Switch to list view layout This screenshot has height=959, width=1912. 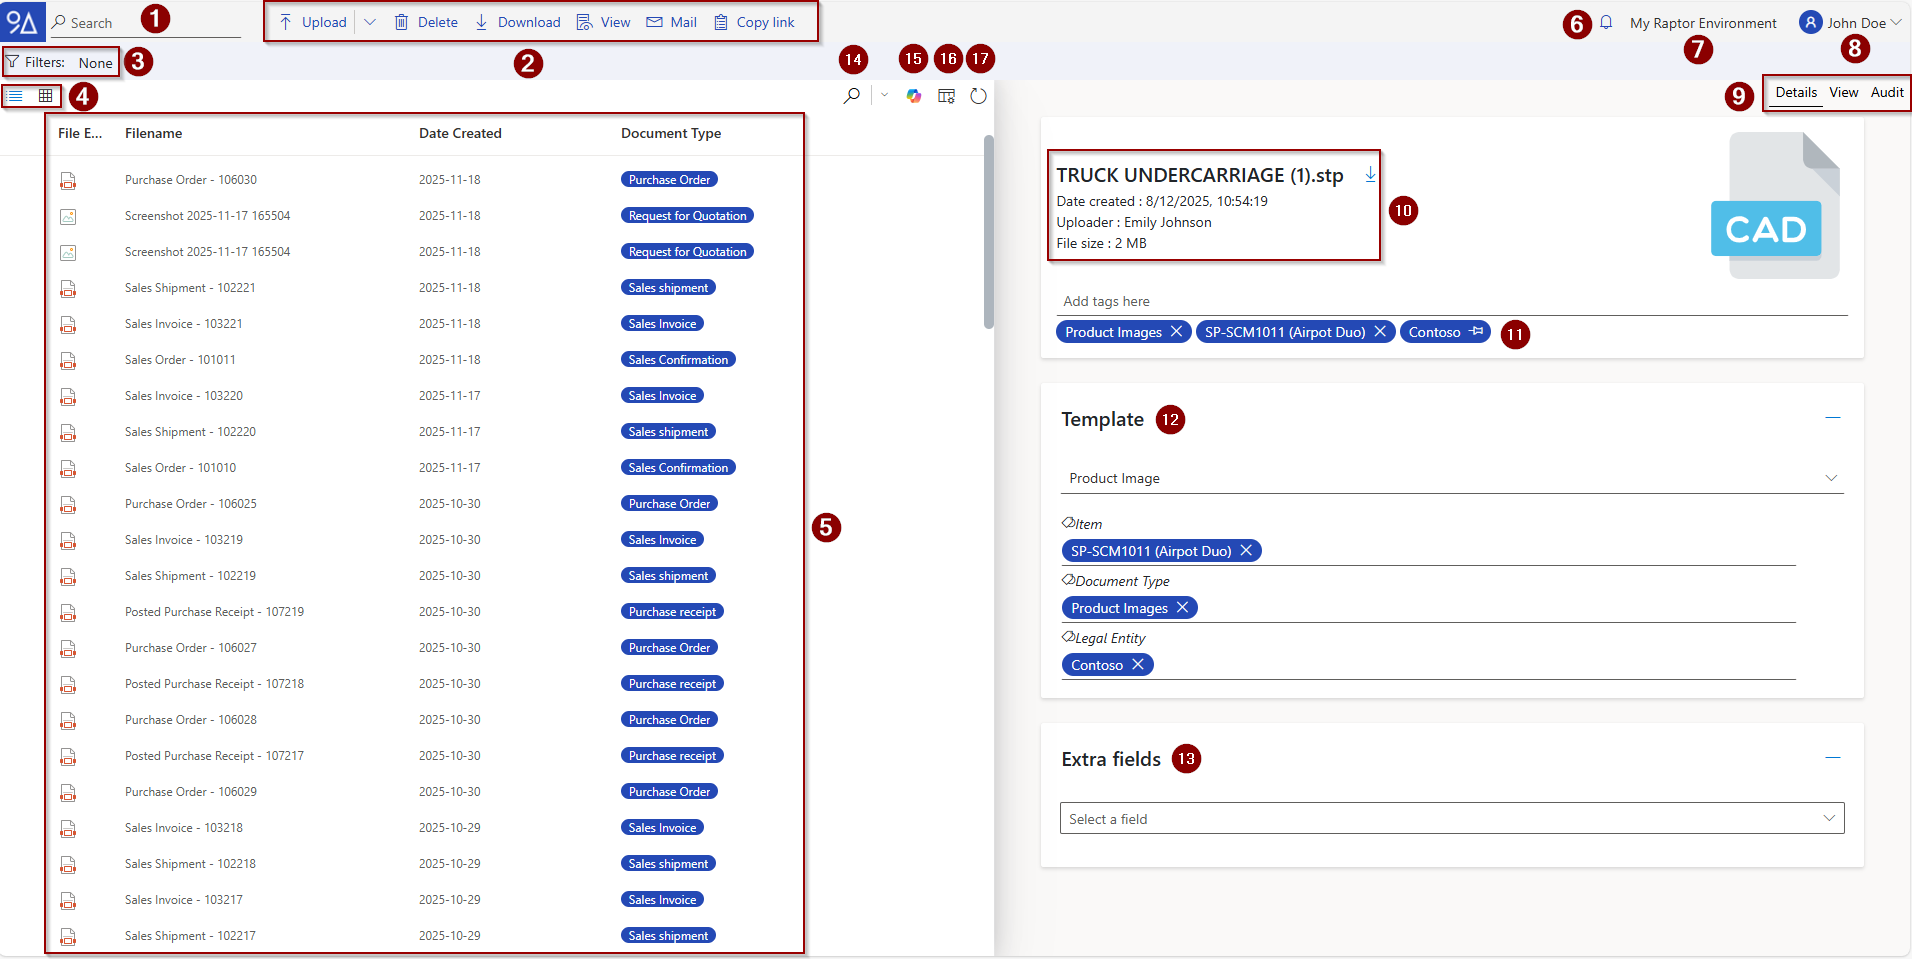tap(16, 96)
